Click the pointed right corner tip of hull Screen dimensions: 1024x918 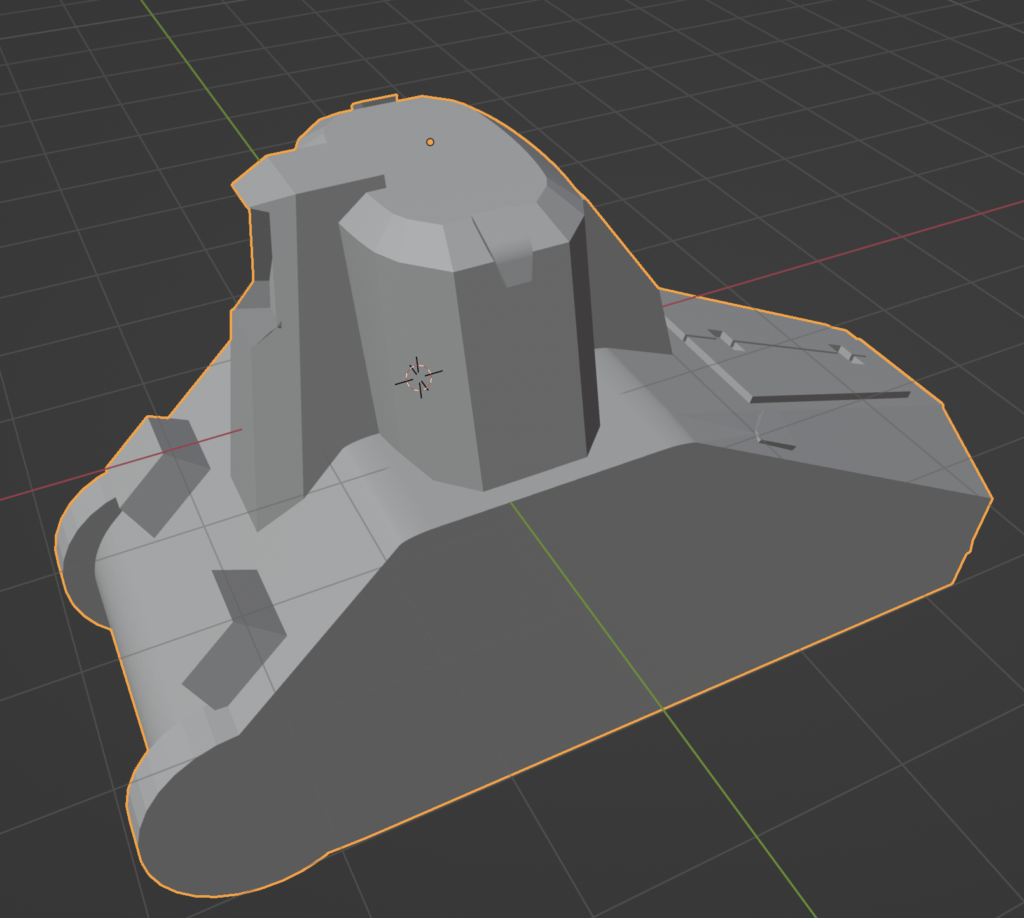click(x=988, y=498)
